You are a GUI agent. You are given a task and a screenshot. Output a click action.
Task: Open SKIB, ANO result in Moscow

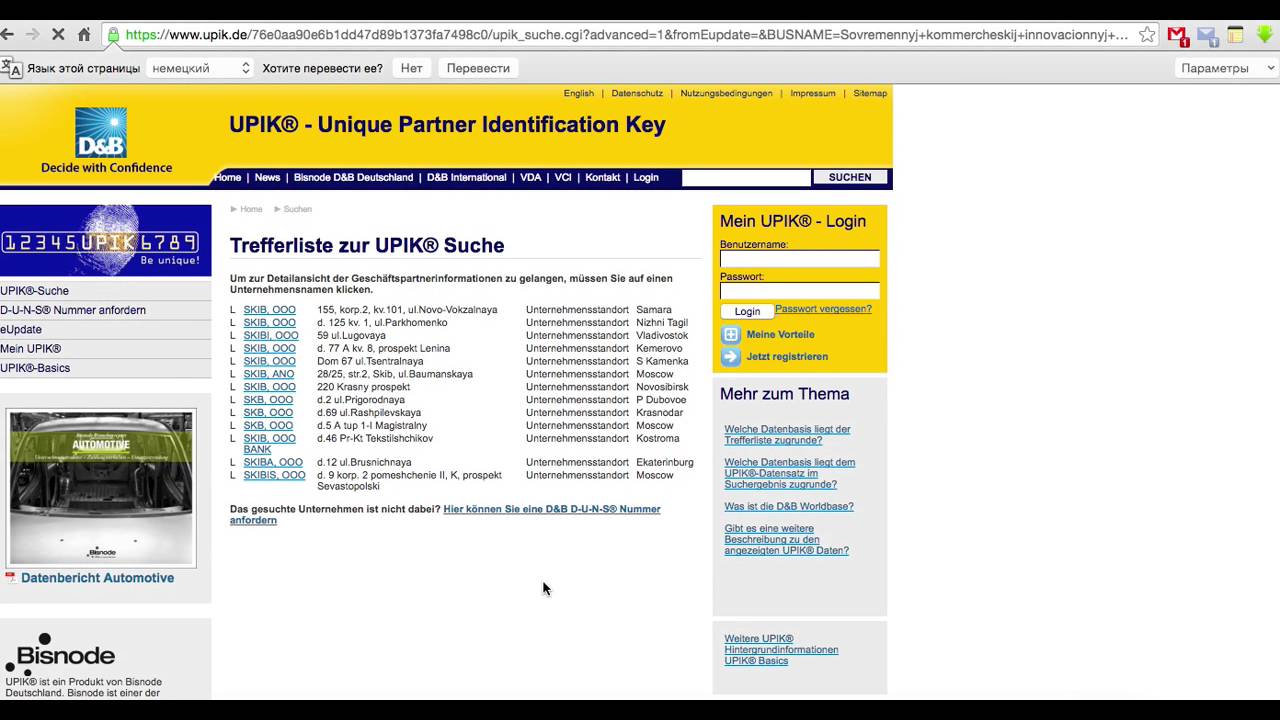click(269, 374)
